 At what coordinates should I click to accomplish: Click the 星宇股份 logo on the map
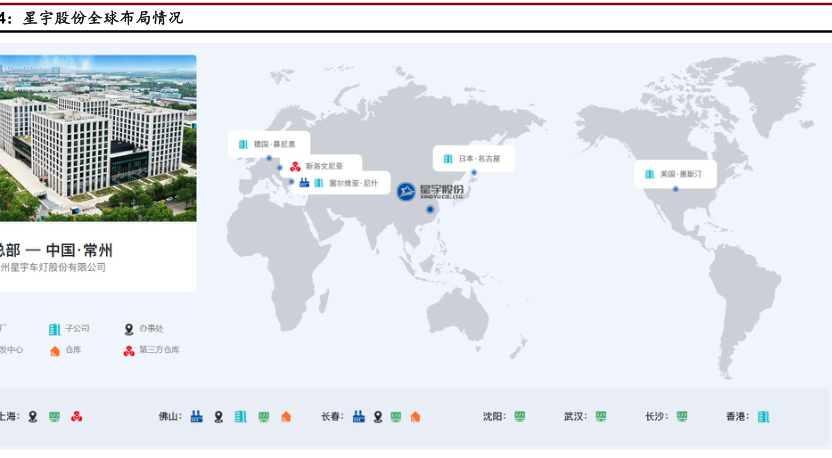point(431,191)
